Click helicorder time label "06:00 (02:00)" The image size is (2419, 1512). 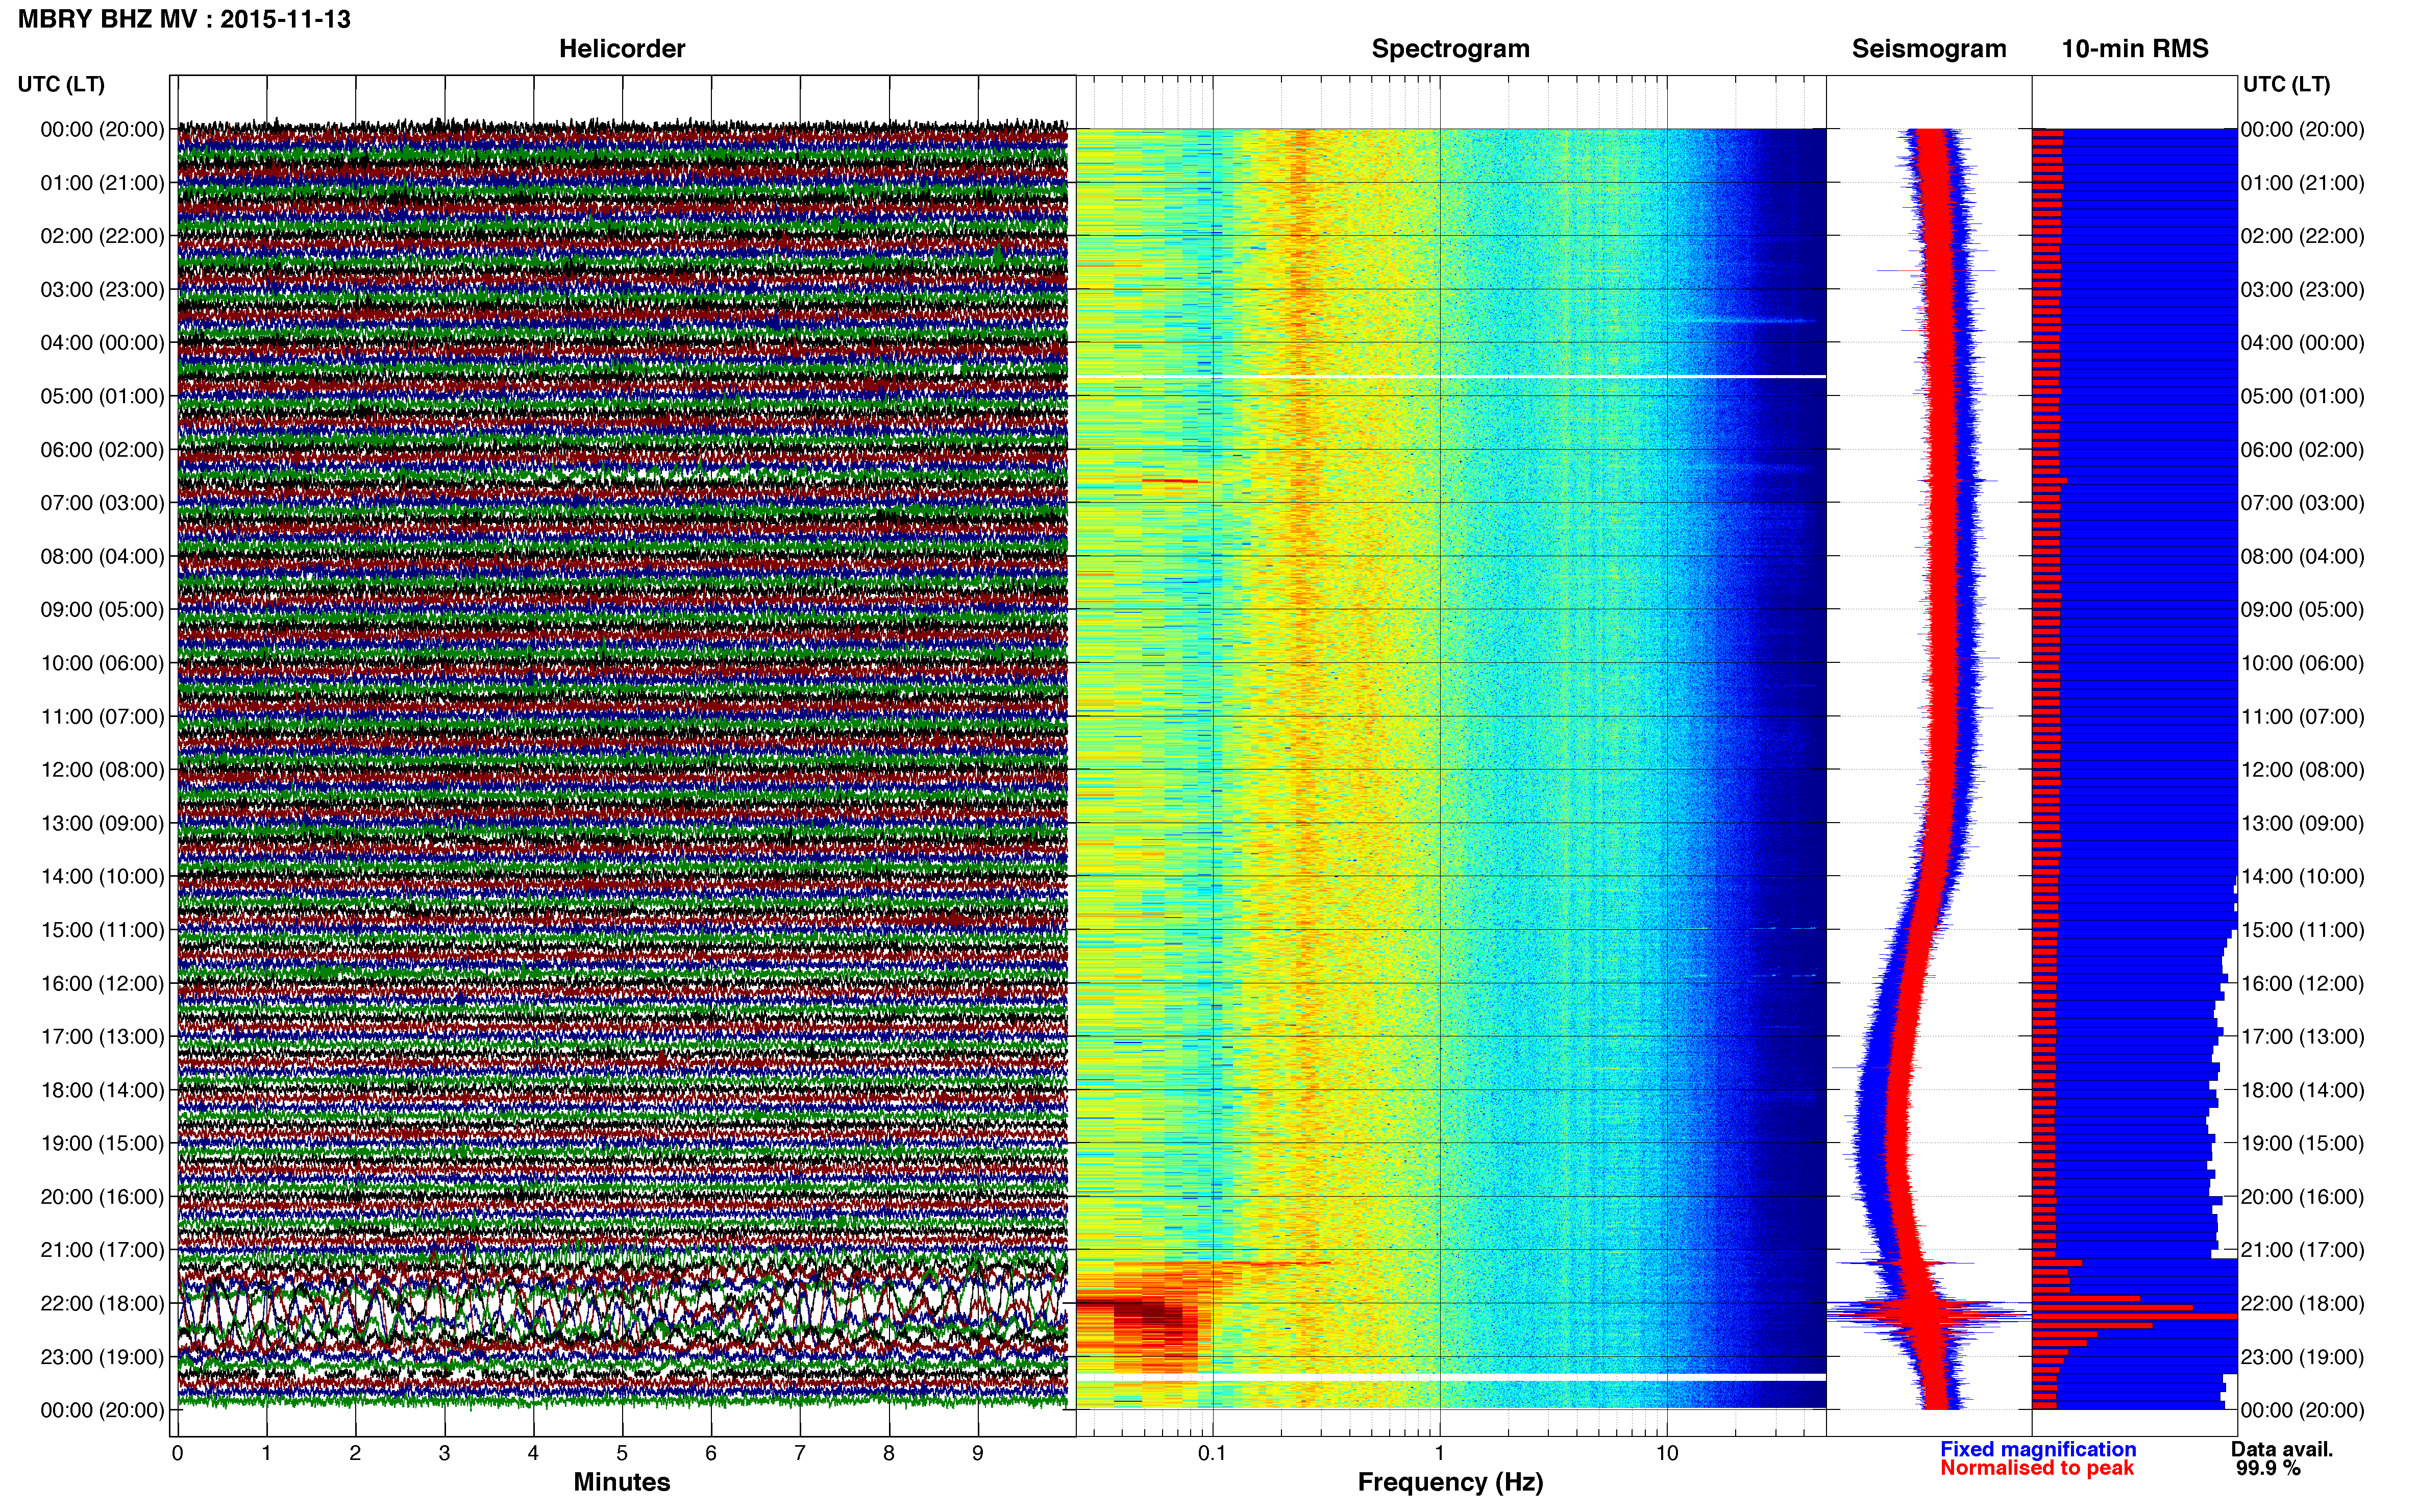[x=102, y=450]
